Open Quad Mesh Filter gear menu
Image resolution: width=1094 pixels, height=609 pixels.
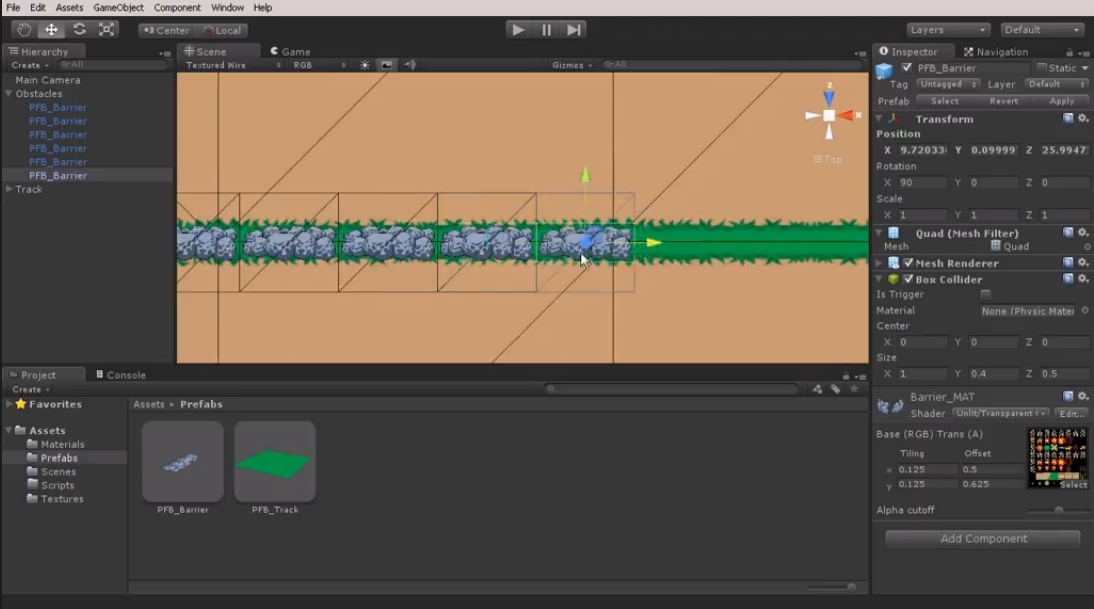click(1083, 233)
